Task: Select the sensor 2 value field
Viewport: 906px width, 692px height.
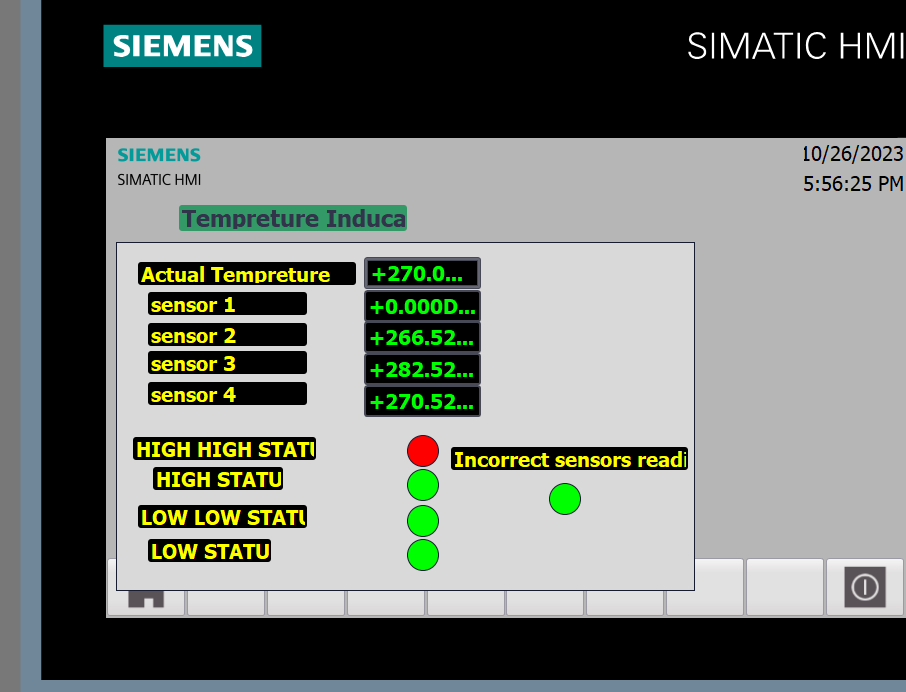Action: point(422,337)
